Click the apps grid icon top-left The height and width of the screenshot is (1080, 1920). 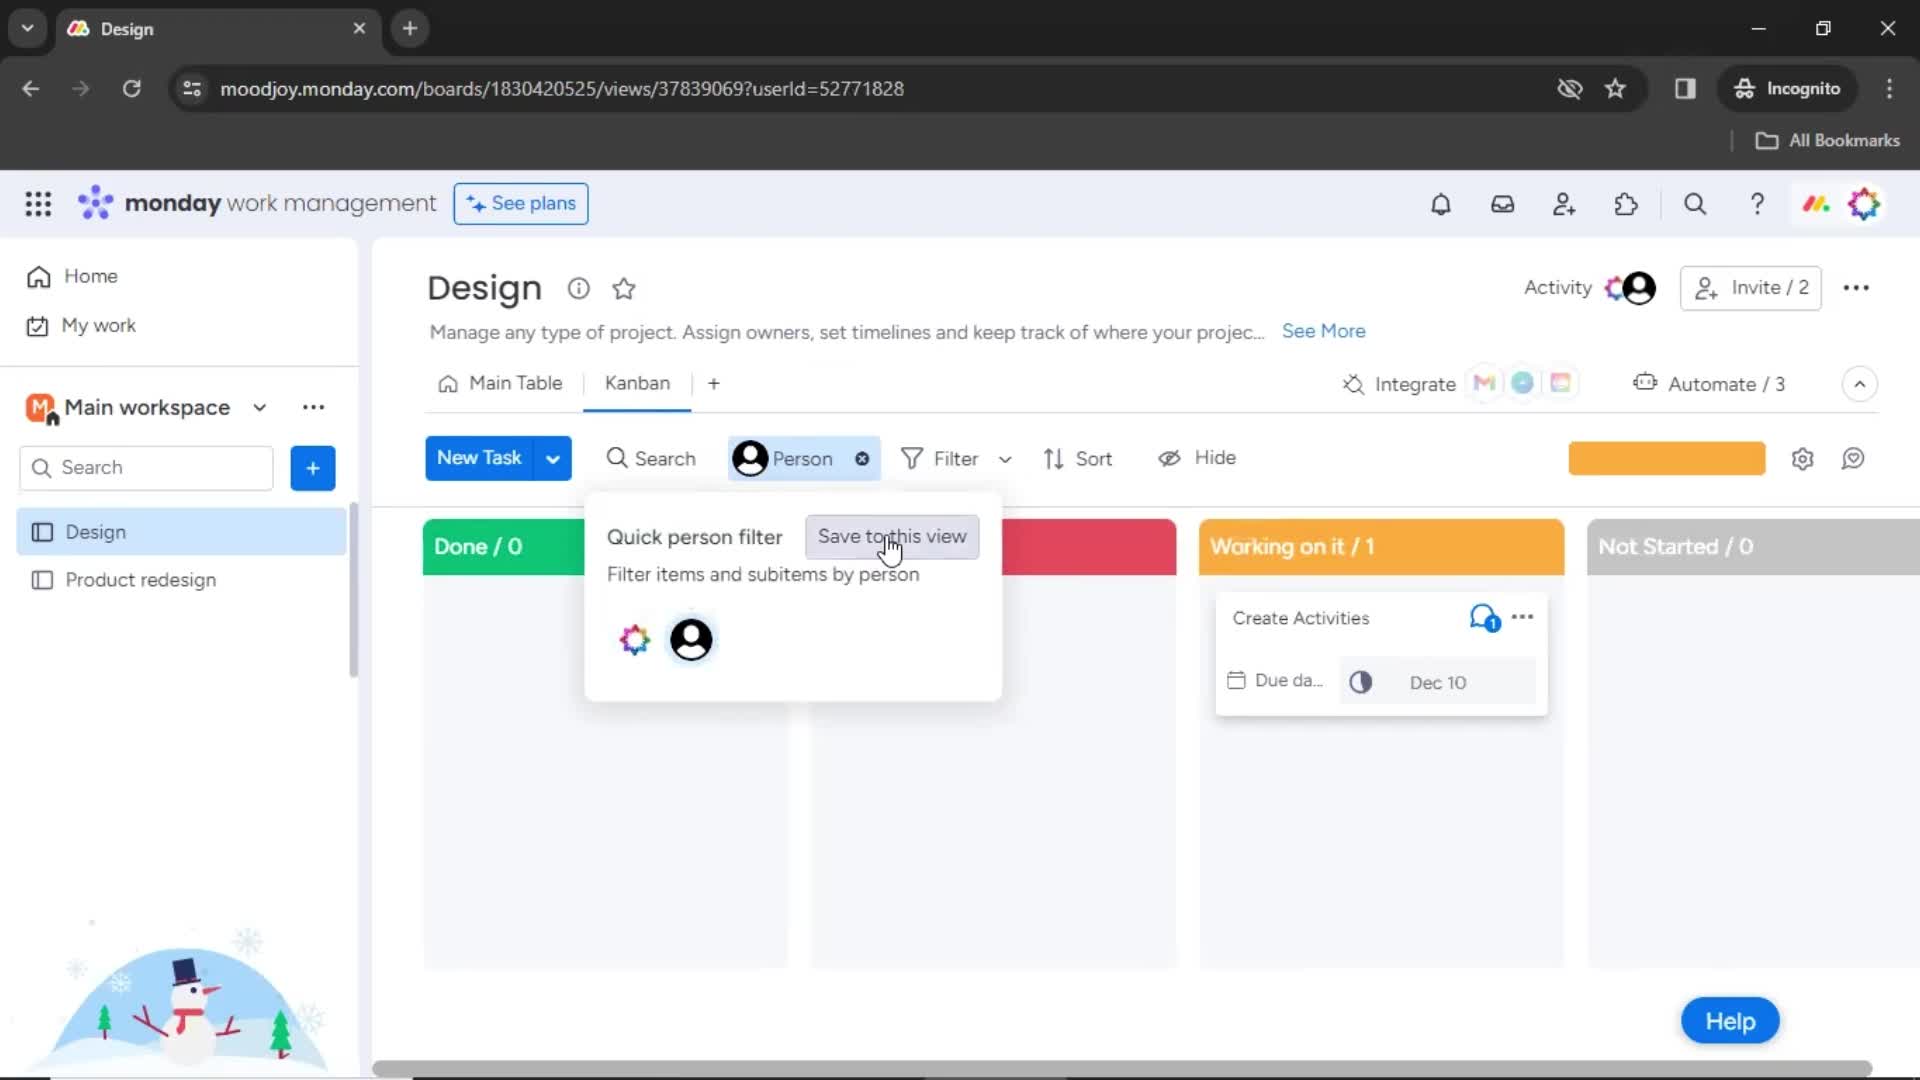37,203
